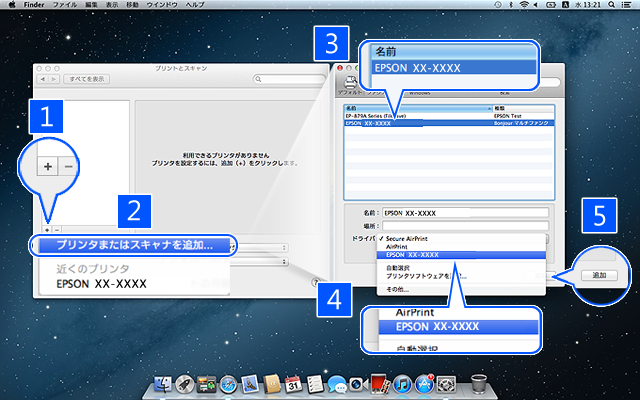This screenshot has width=640, height=400.
Task: Open the ウインドウ menu in menu bar
Action: 161,6
